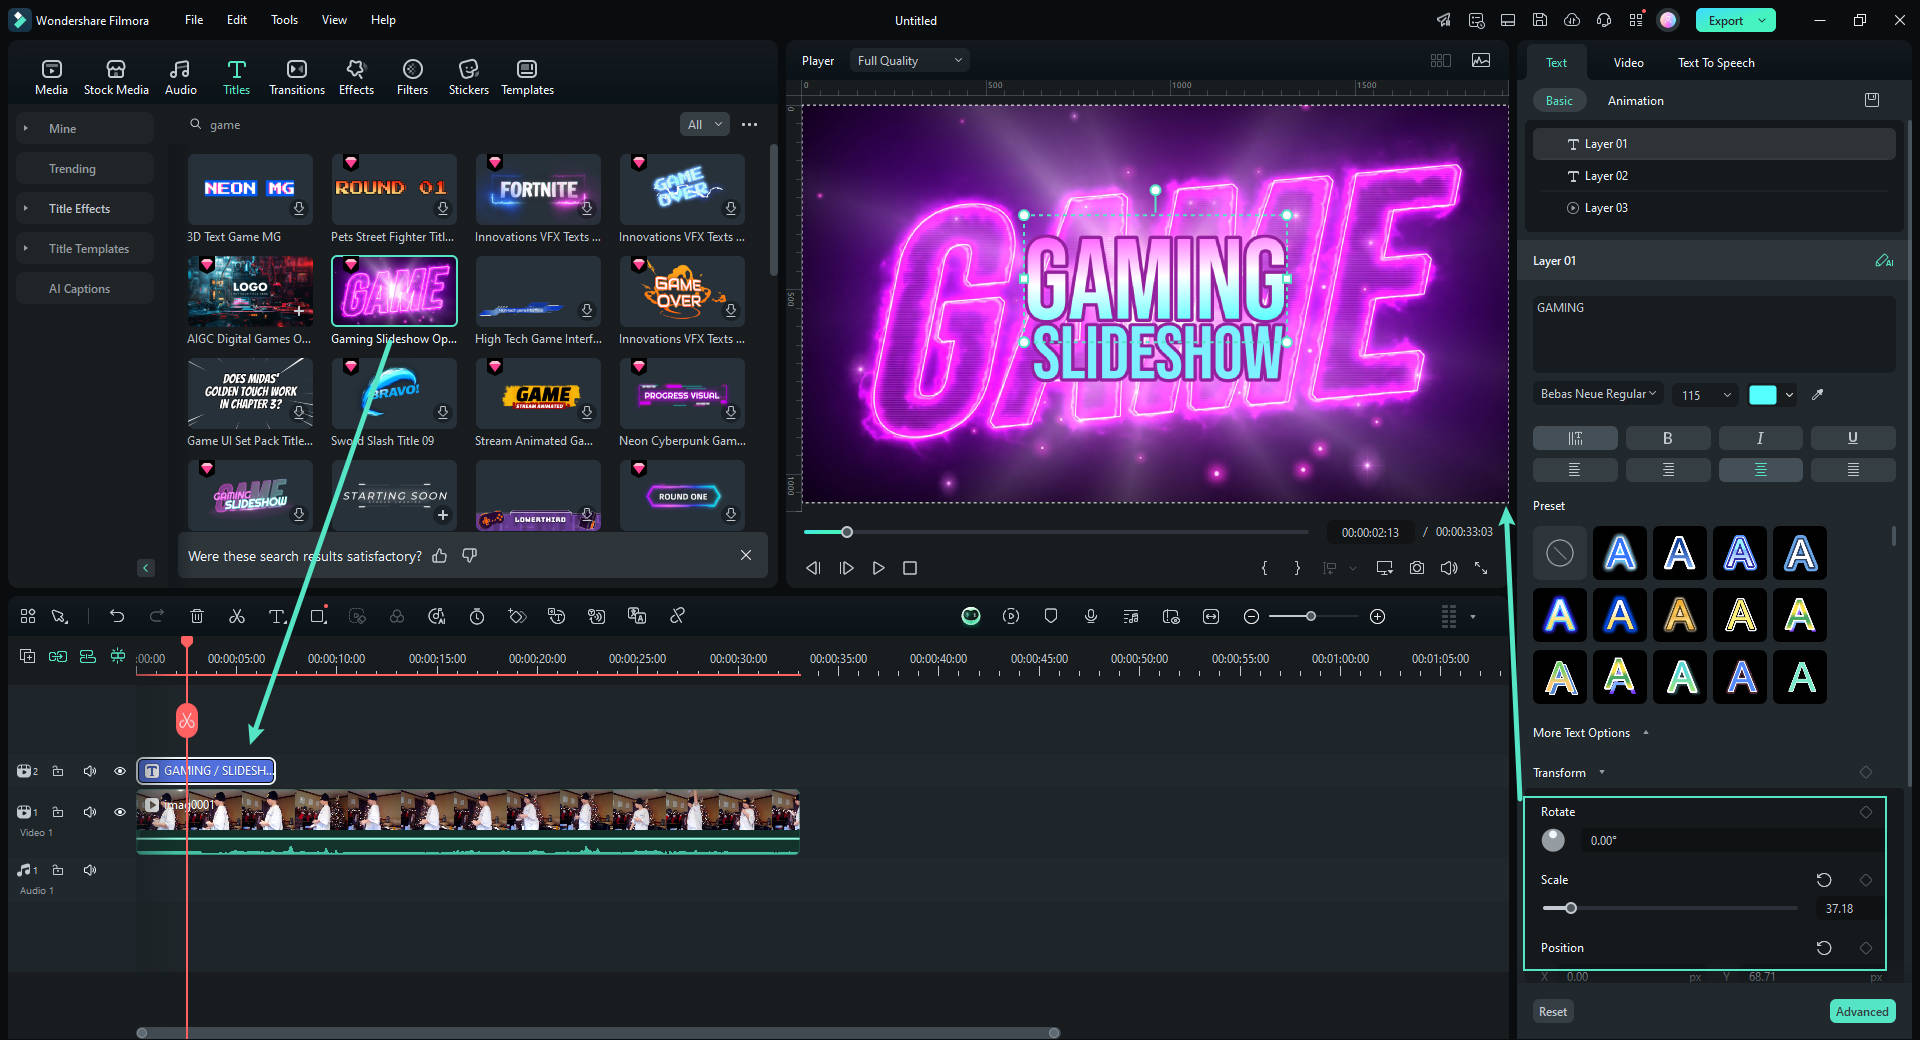The height and width of the screenshot is (1040, 1920).
Task: Click the split scissors icon in timeline toolbar
Action: 237,616
